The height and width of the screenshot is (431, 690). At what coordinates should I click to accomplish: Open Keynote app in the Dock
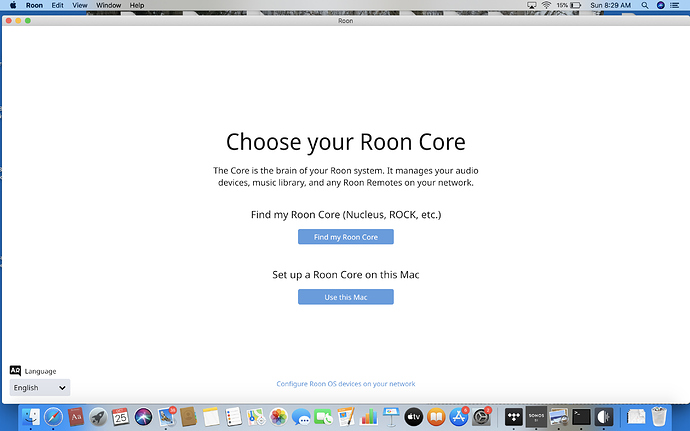tap(391, 416)
